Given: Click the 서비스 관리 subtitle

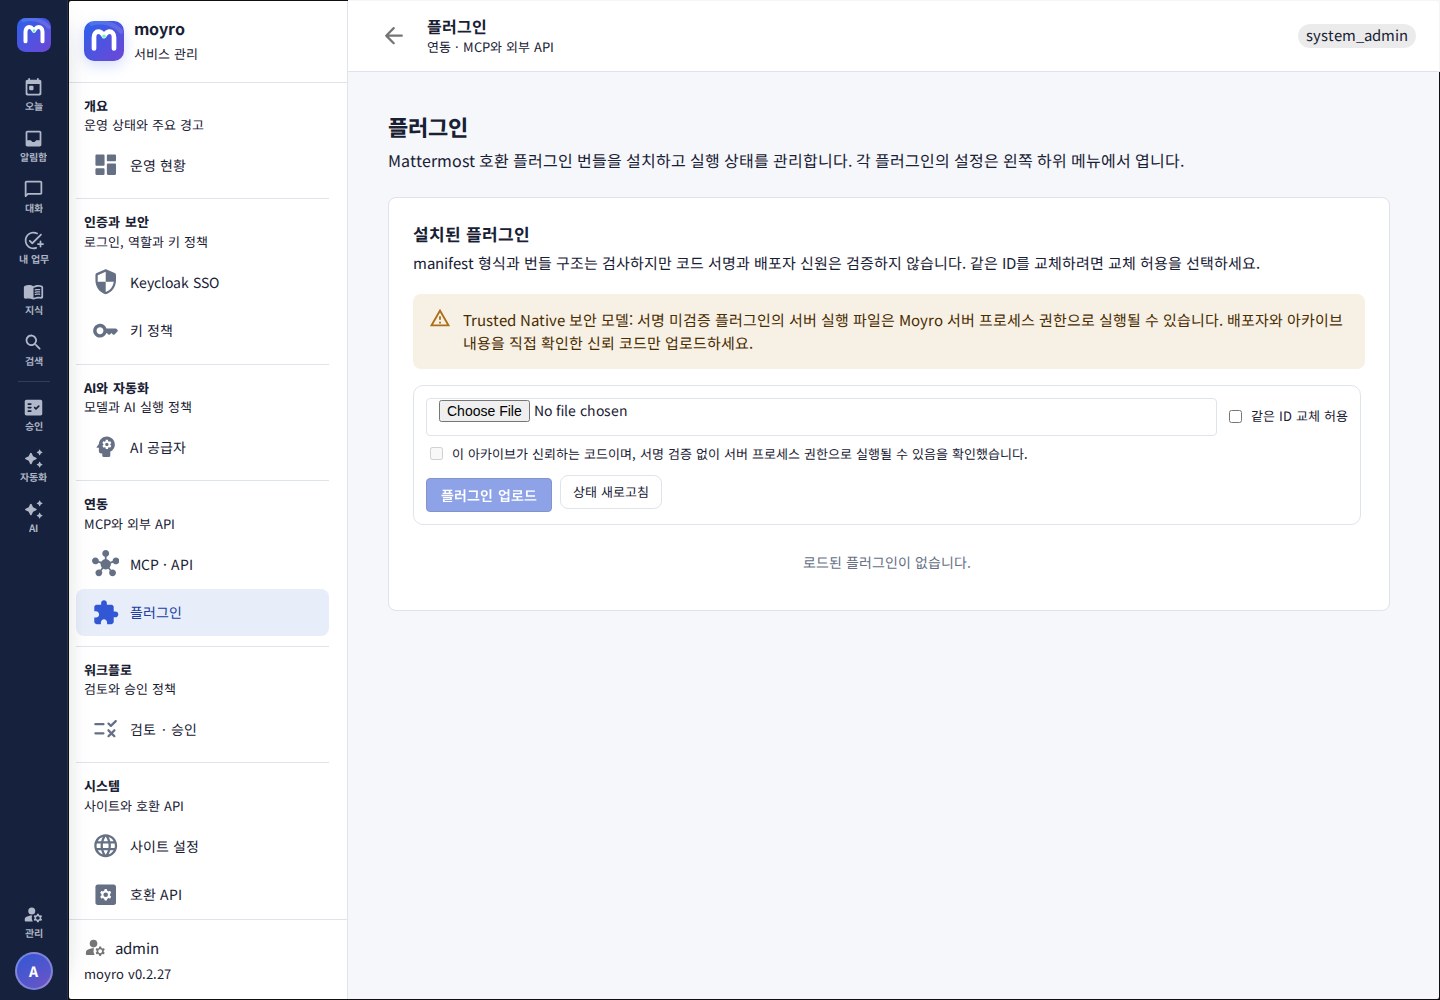Looking at the screenshot, I should click(x=166, y=54).
